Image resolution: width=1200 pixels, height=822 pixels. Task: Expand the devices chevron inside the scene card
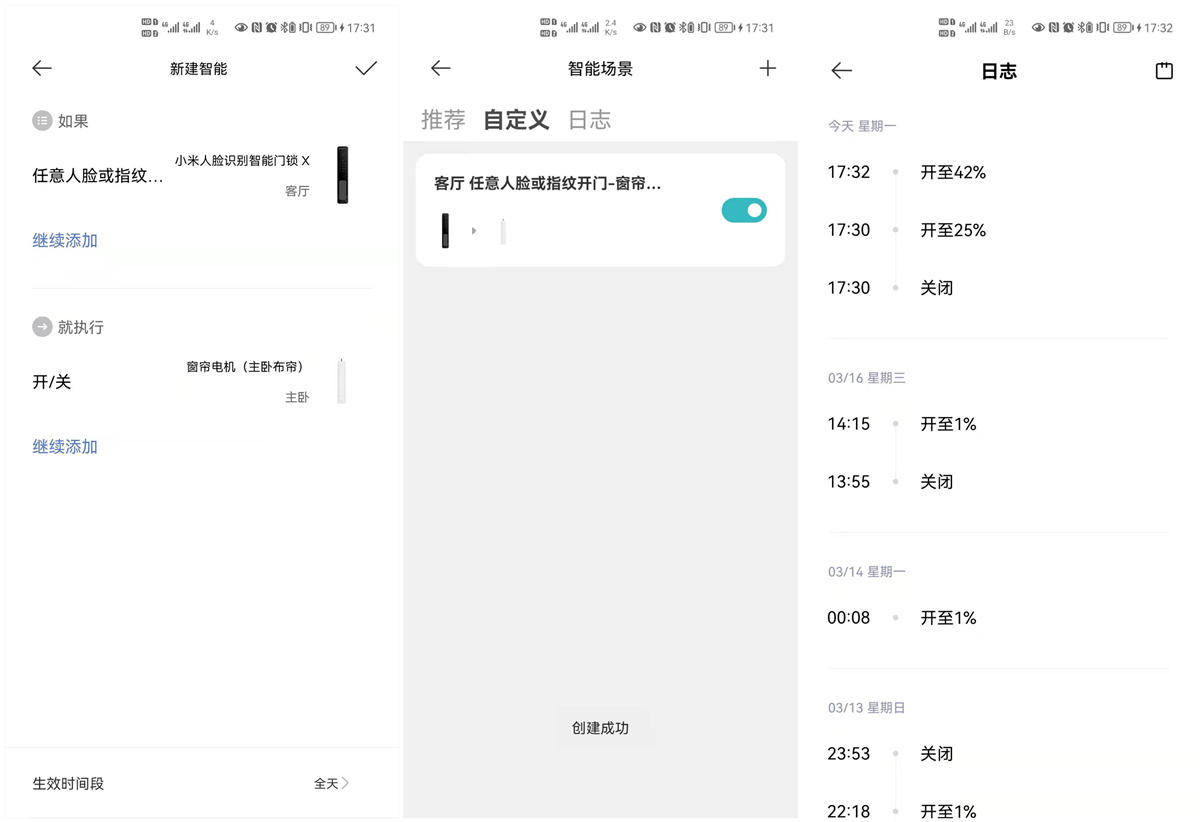pyautogui.click(x=474, y=229)
